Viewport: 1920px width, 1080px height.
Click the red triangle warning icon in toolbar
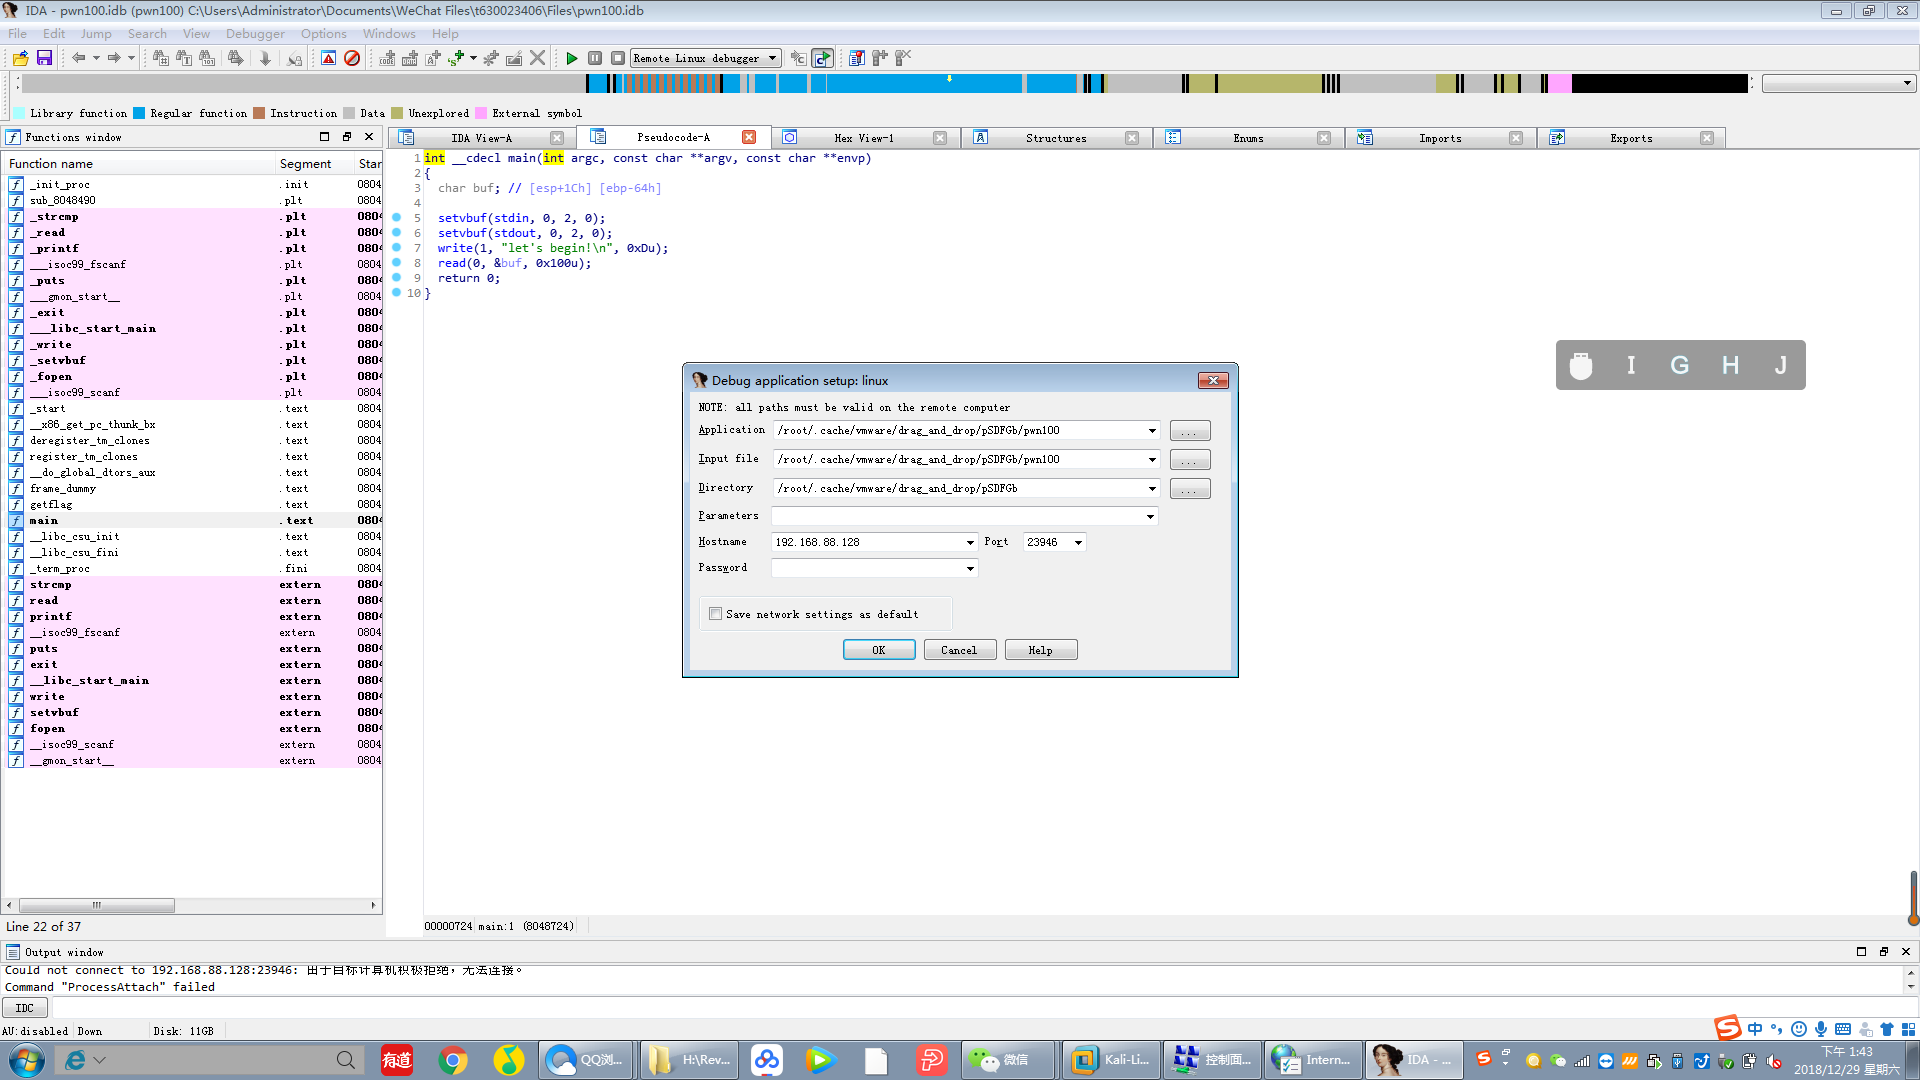coord(328,58)
